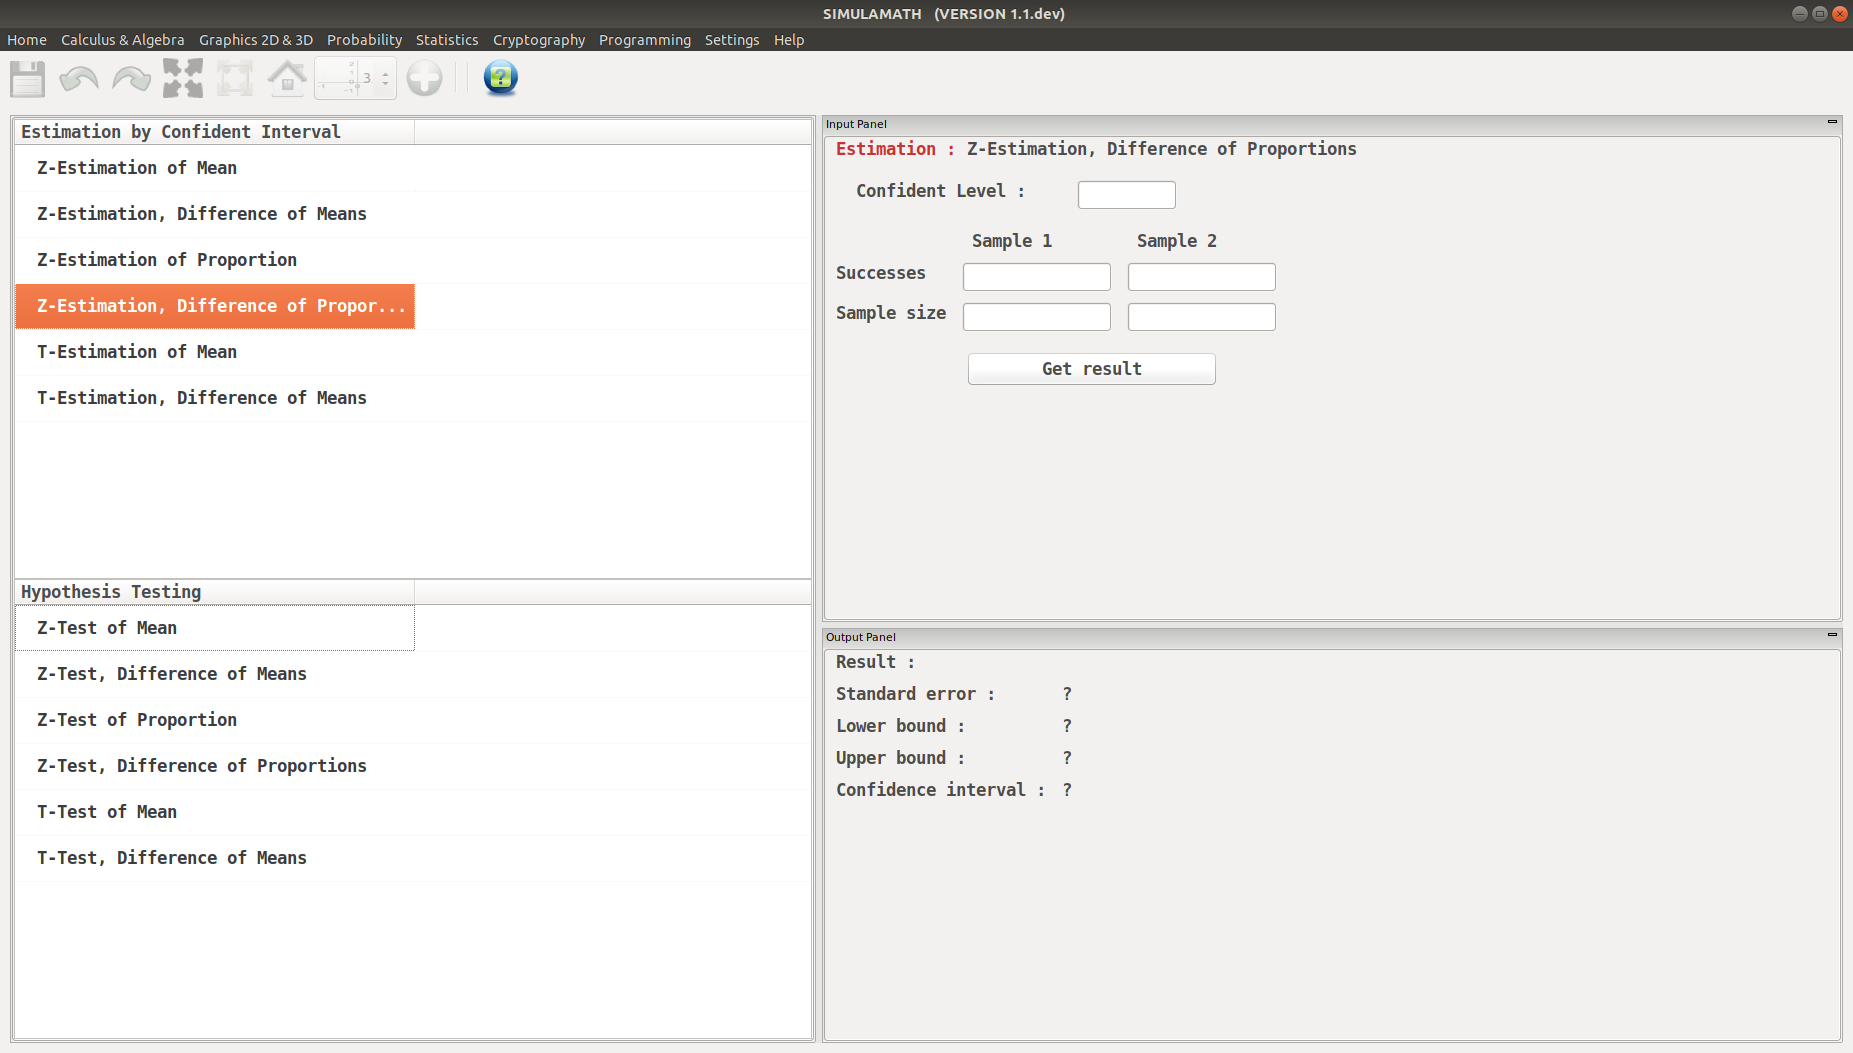Click the fullscreen arrows icon
This screenshot has width=1853, height=1053.
tap(183, 78)
